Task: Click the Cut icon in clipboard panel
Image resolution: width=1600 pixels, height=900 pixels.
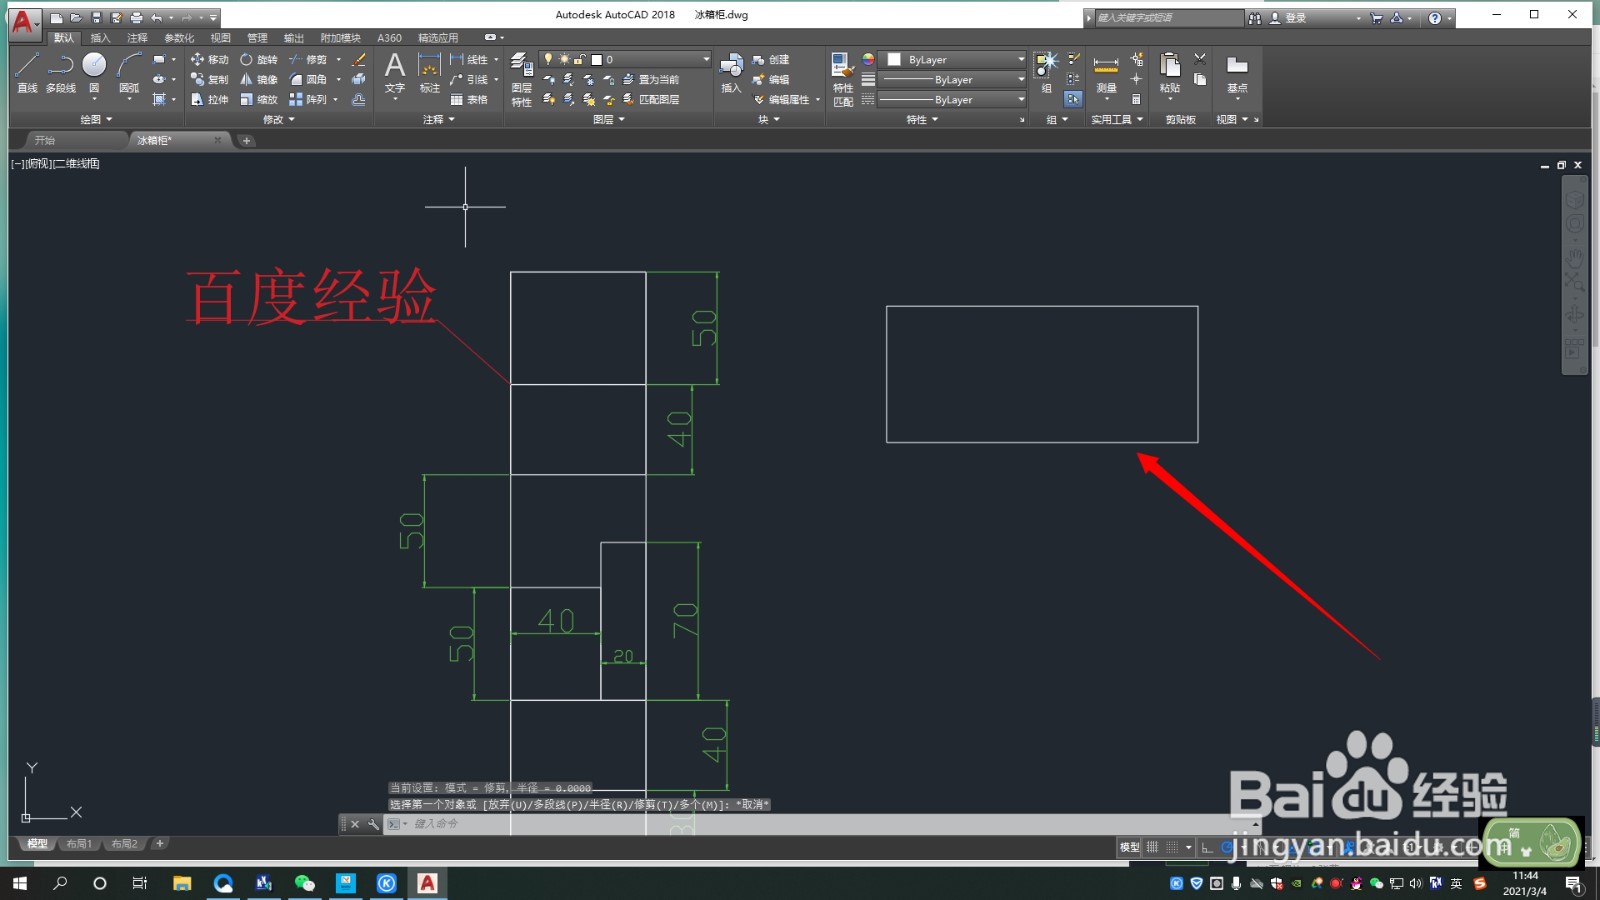Action: [x=1200, y=58]
